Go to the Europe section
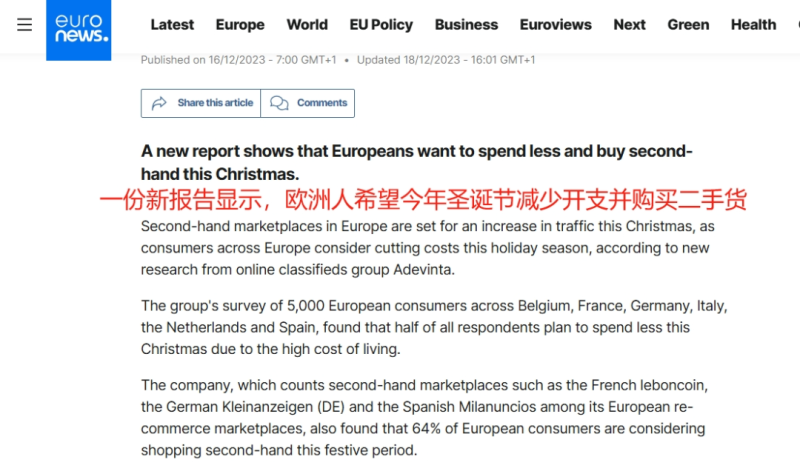 tap(240, 25)
